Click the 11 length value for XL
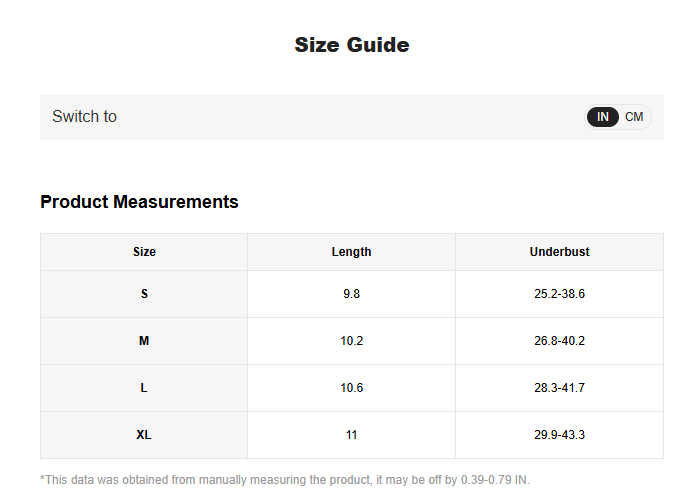This screenshot has height=501, width=687. pos(351,435)
